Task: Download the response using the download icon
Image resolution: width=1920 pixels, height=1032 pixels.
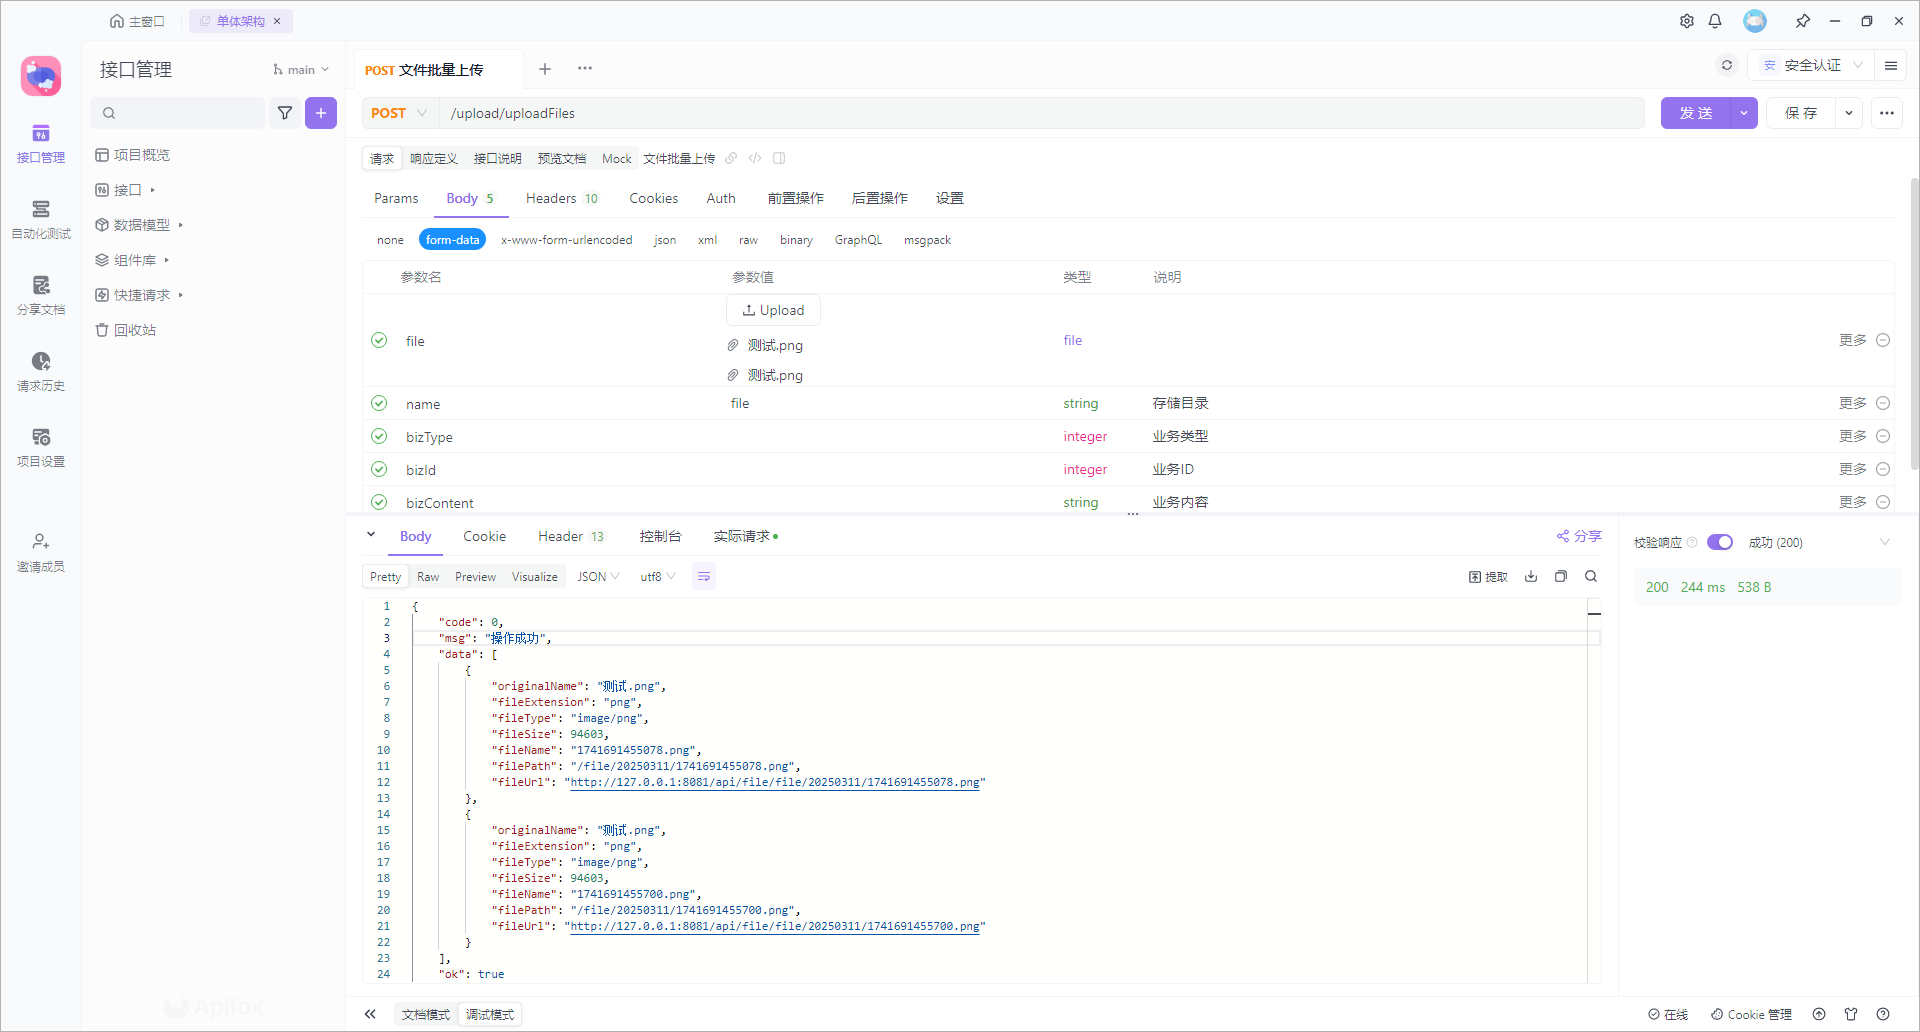Action: pyautogui.click(x=1531, y=576)
